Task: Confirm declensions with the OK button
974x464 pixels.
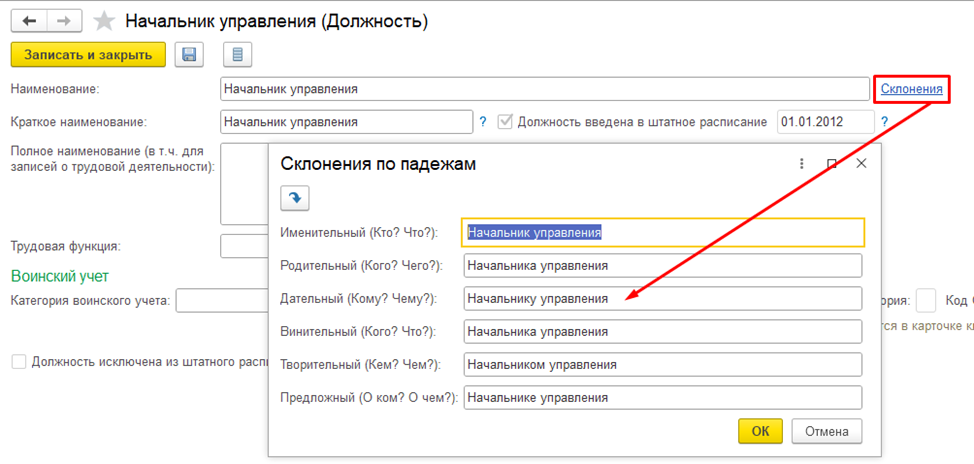Action: tap(760, 431)
